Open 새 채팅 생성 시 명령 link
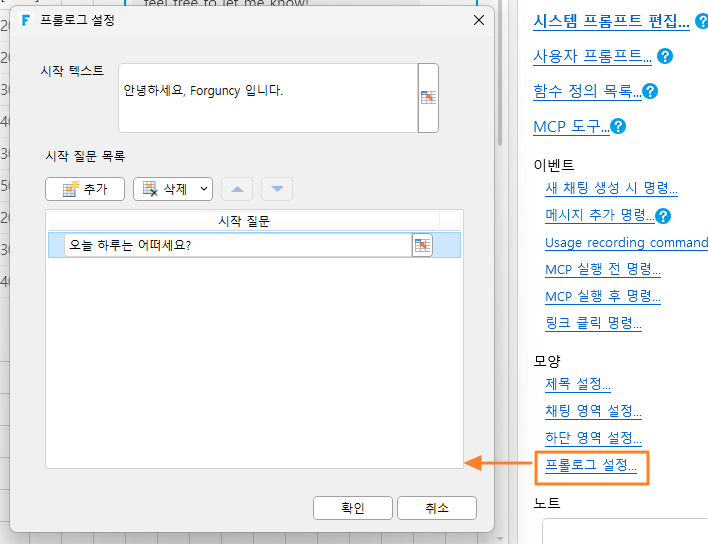 [611, 188]
